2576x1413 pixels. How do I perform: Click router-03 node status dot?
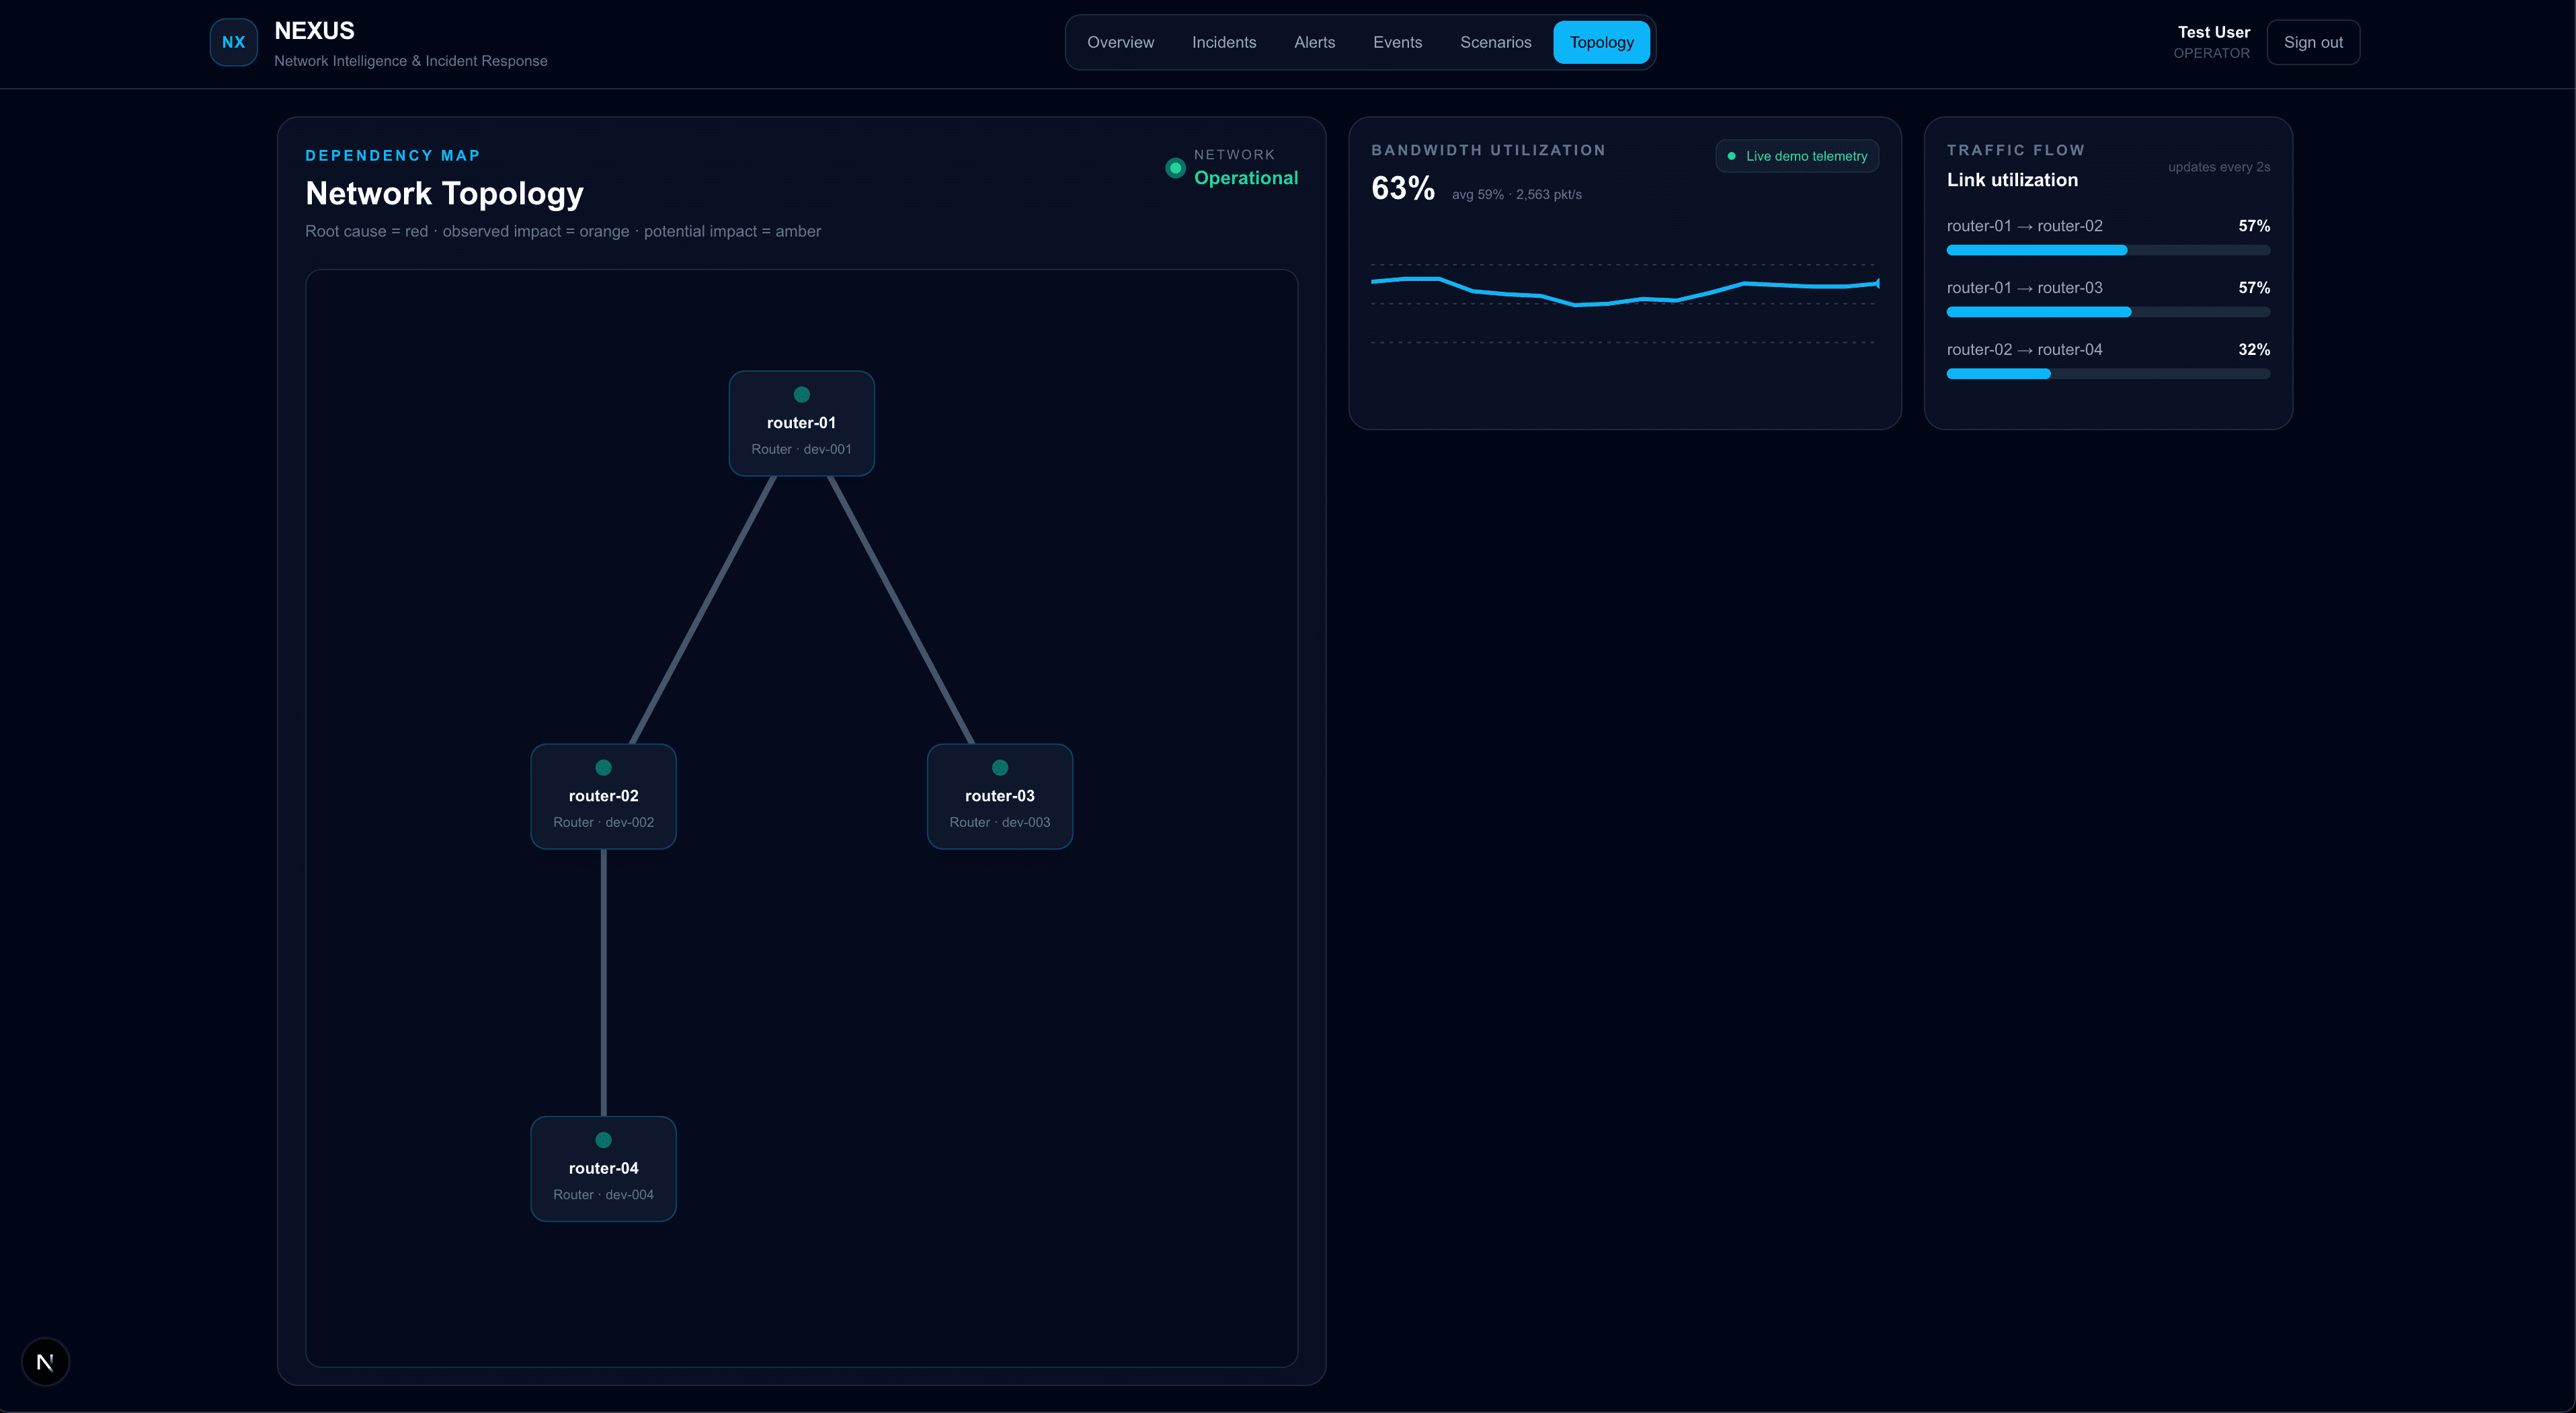pos(999,767)
